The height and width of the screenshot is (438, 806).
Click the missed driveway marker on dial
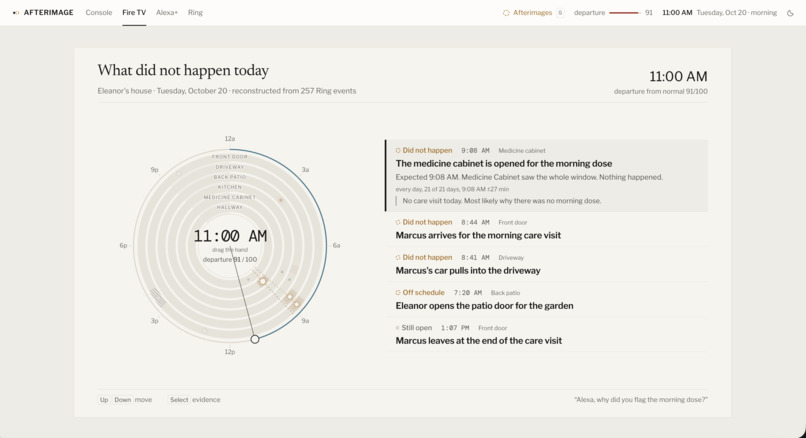point(290,297)
